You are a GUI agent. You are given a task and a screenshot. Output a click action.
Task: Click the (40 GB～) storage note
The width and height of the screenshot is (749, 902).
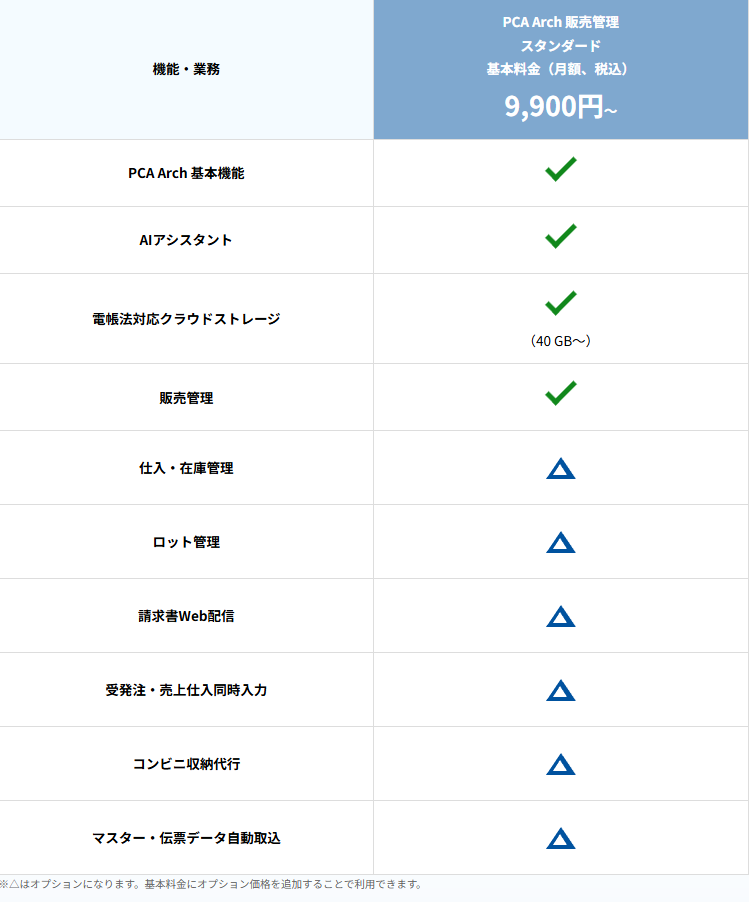coord(561,341)
